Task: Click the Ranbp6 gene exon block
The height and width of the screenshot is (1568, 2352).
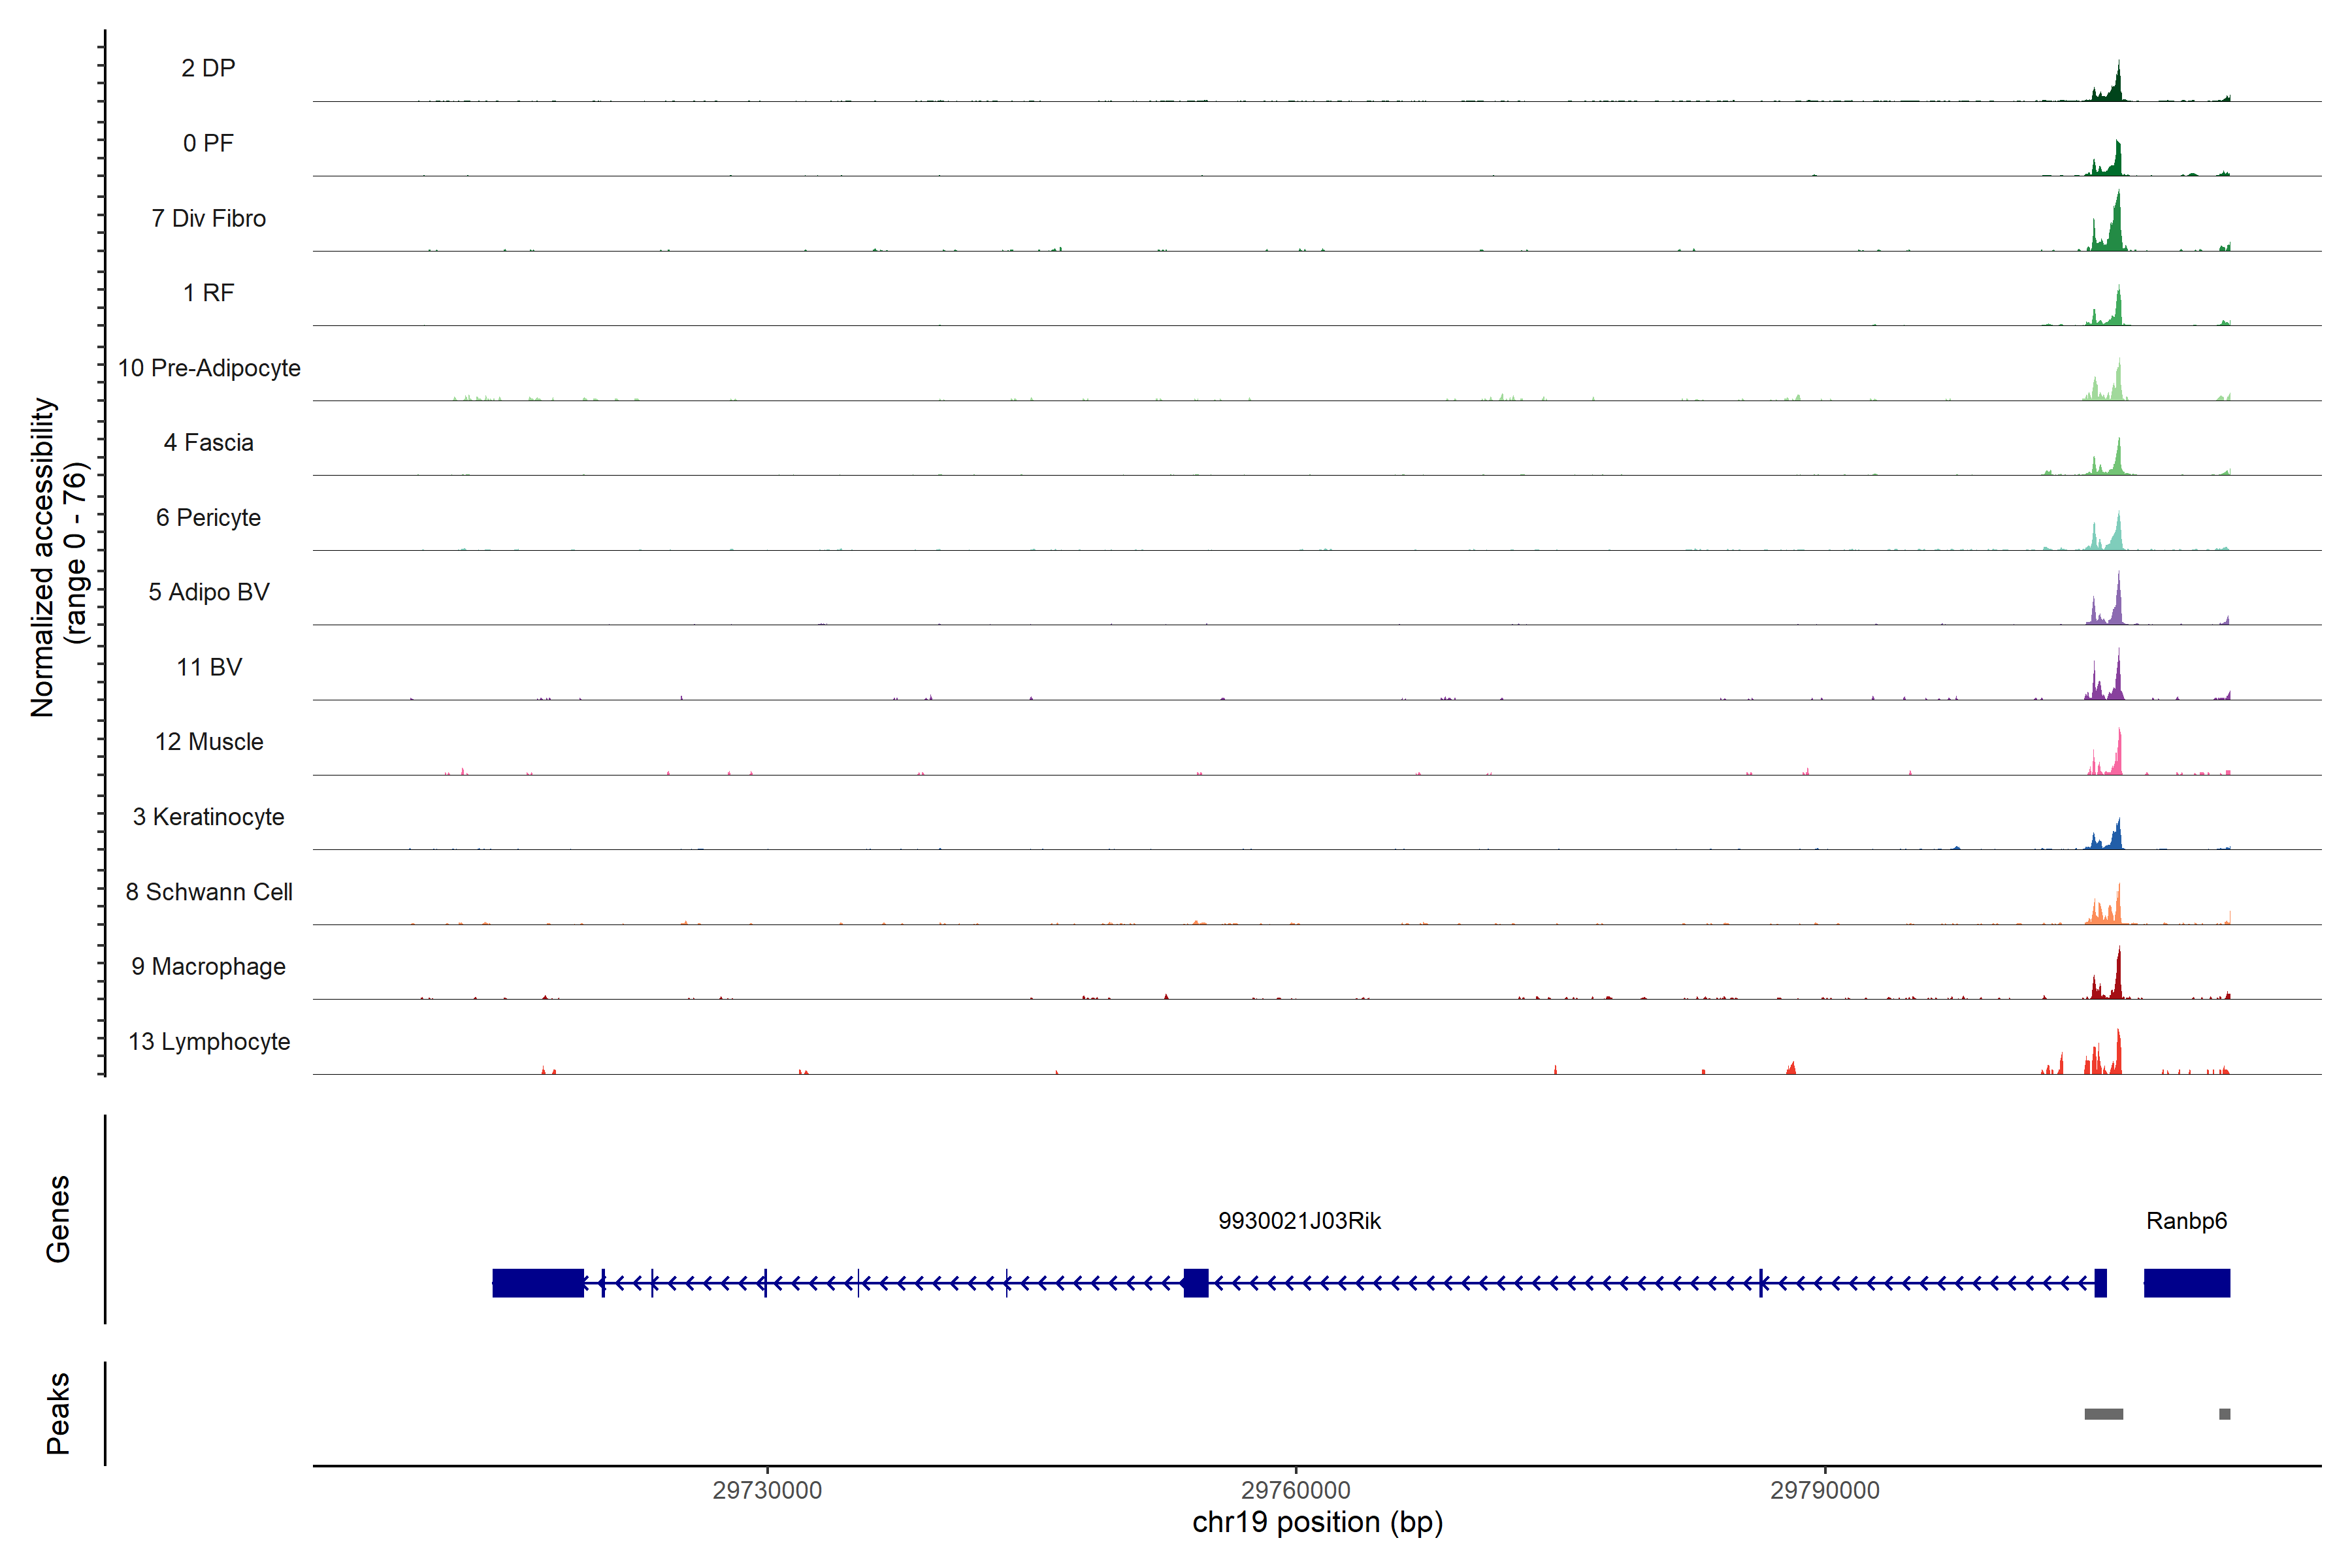Action: tap(2186, 1283)
